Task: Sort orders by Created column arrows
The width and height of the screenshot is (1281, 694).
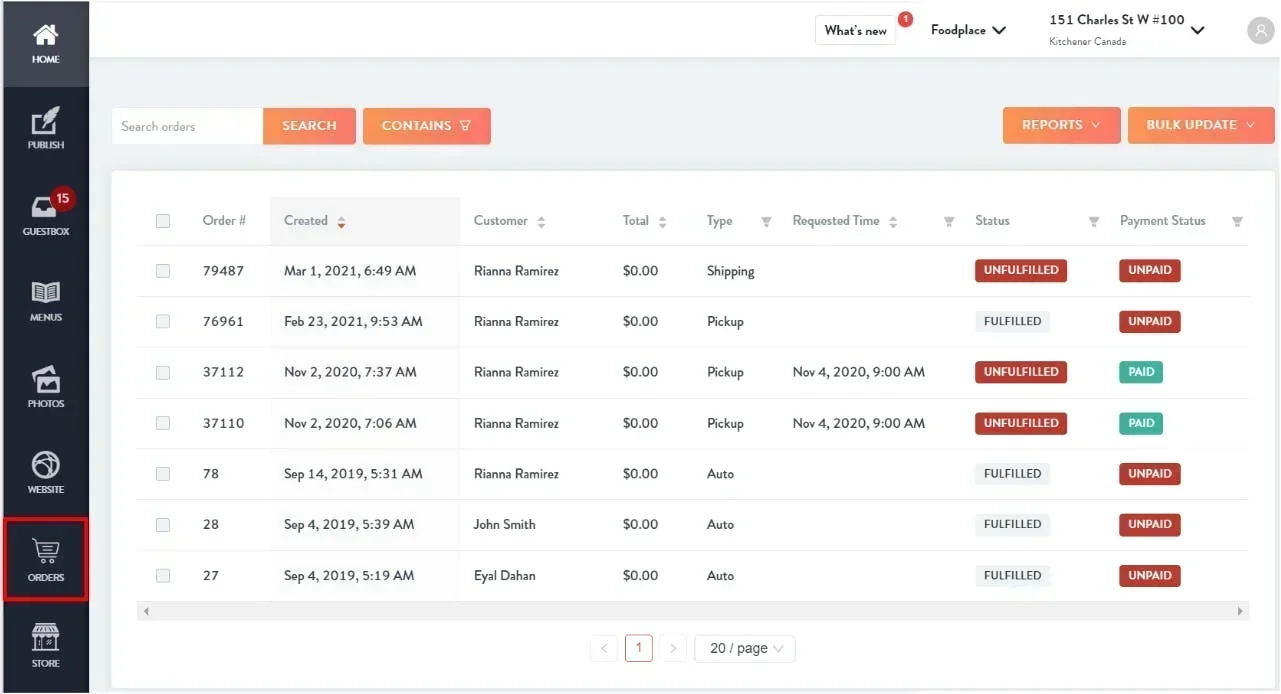Action: 341,222
